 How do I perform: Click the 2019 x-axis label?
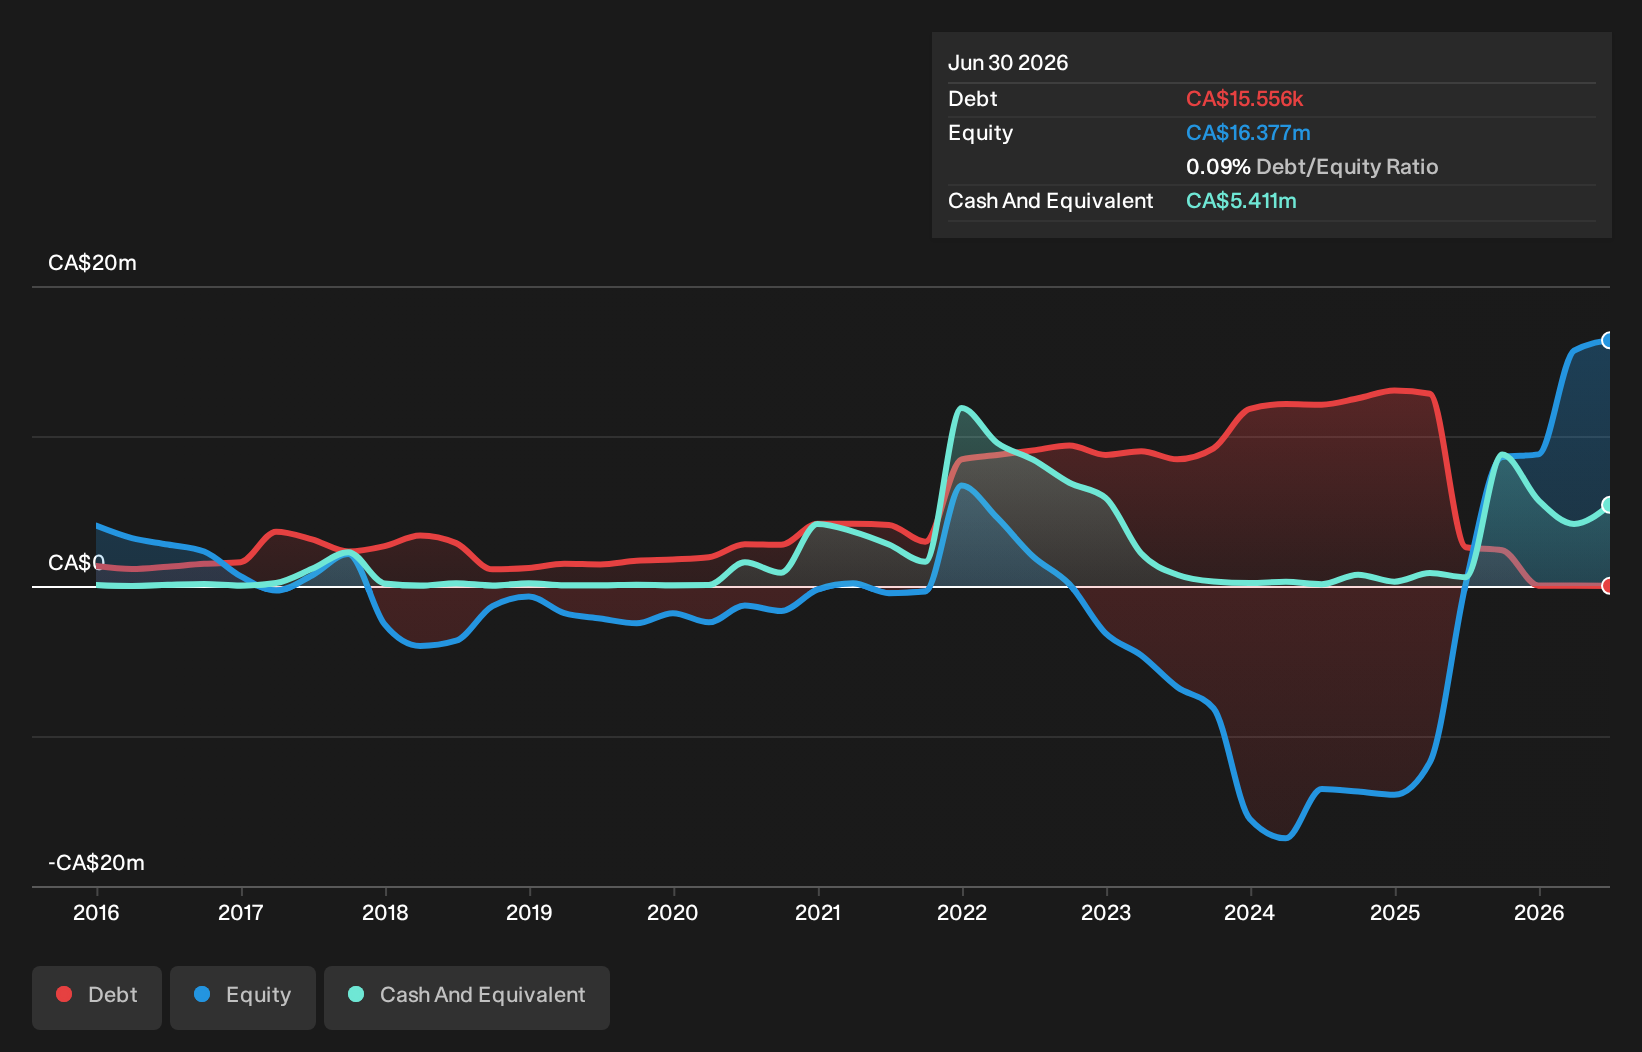529,913
